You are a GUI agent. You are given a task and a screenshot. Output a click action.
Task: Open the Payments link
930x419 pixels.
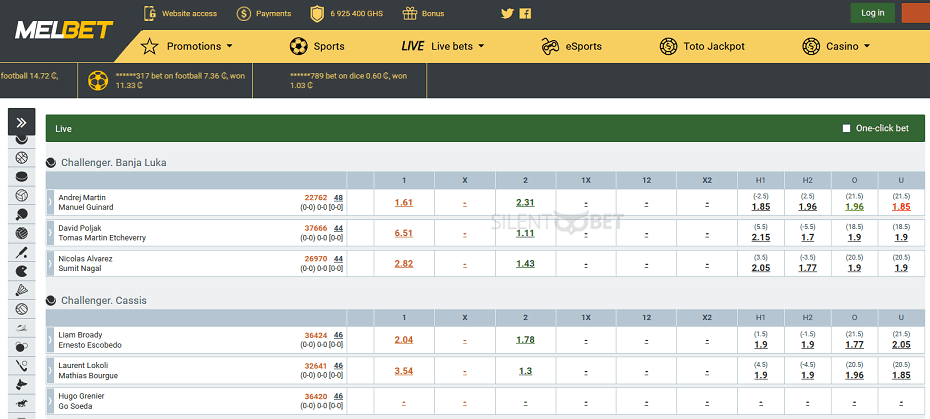273,13
